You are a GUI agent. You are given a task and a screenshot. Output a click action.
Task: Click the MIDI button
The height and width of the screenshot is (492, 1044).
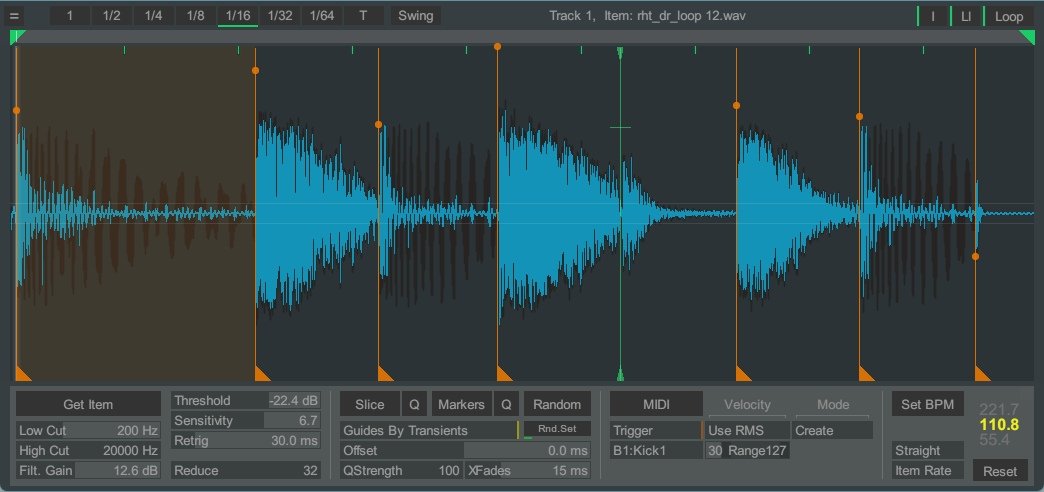[656, 404]
